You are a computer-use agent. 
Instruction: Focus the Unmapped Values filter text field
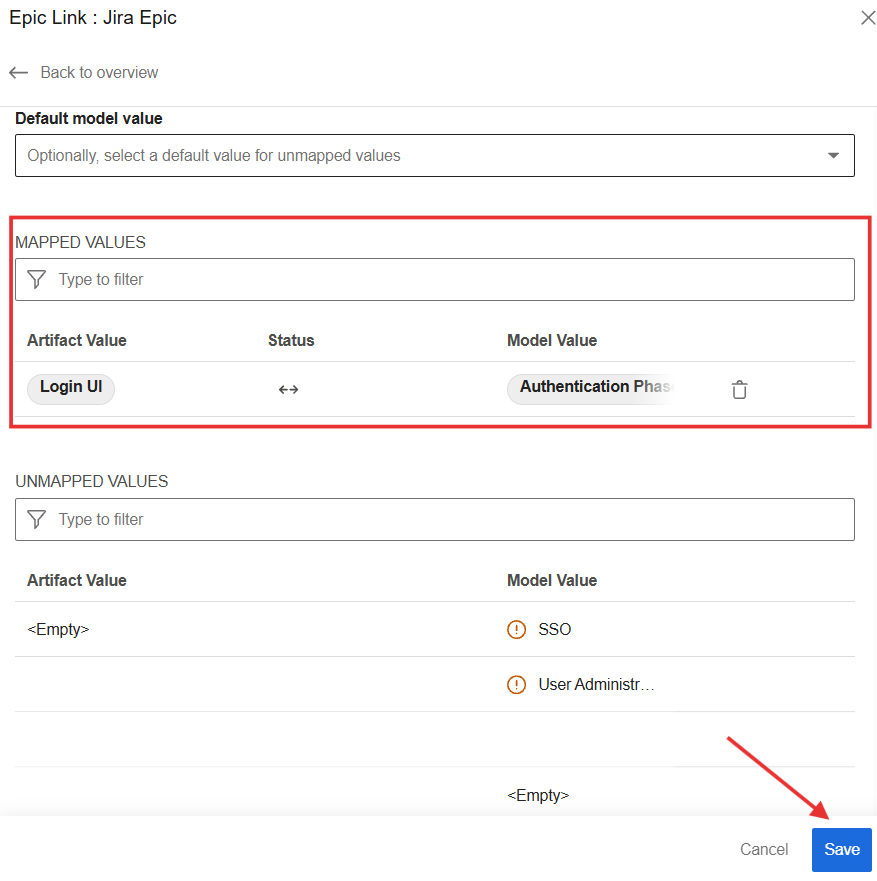pyautogui.click(x=450, y=520)
